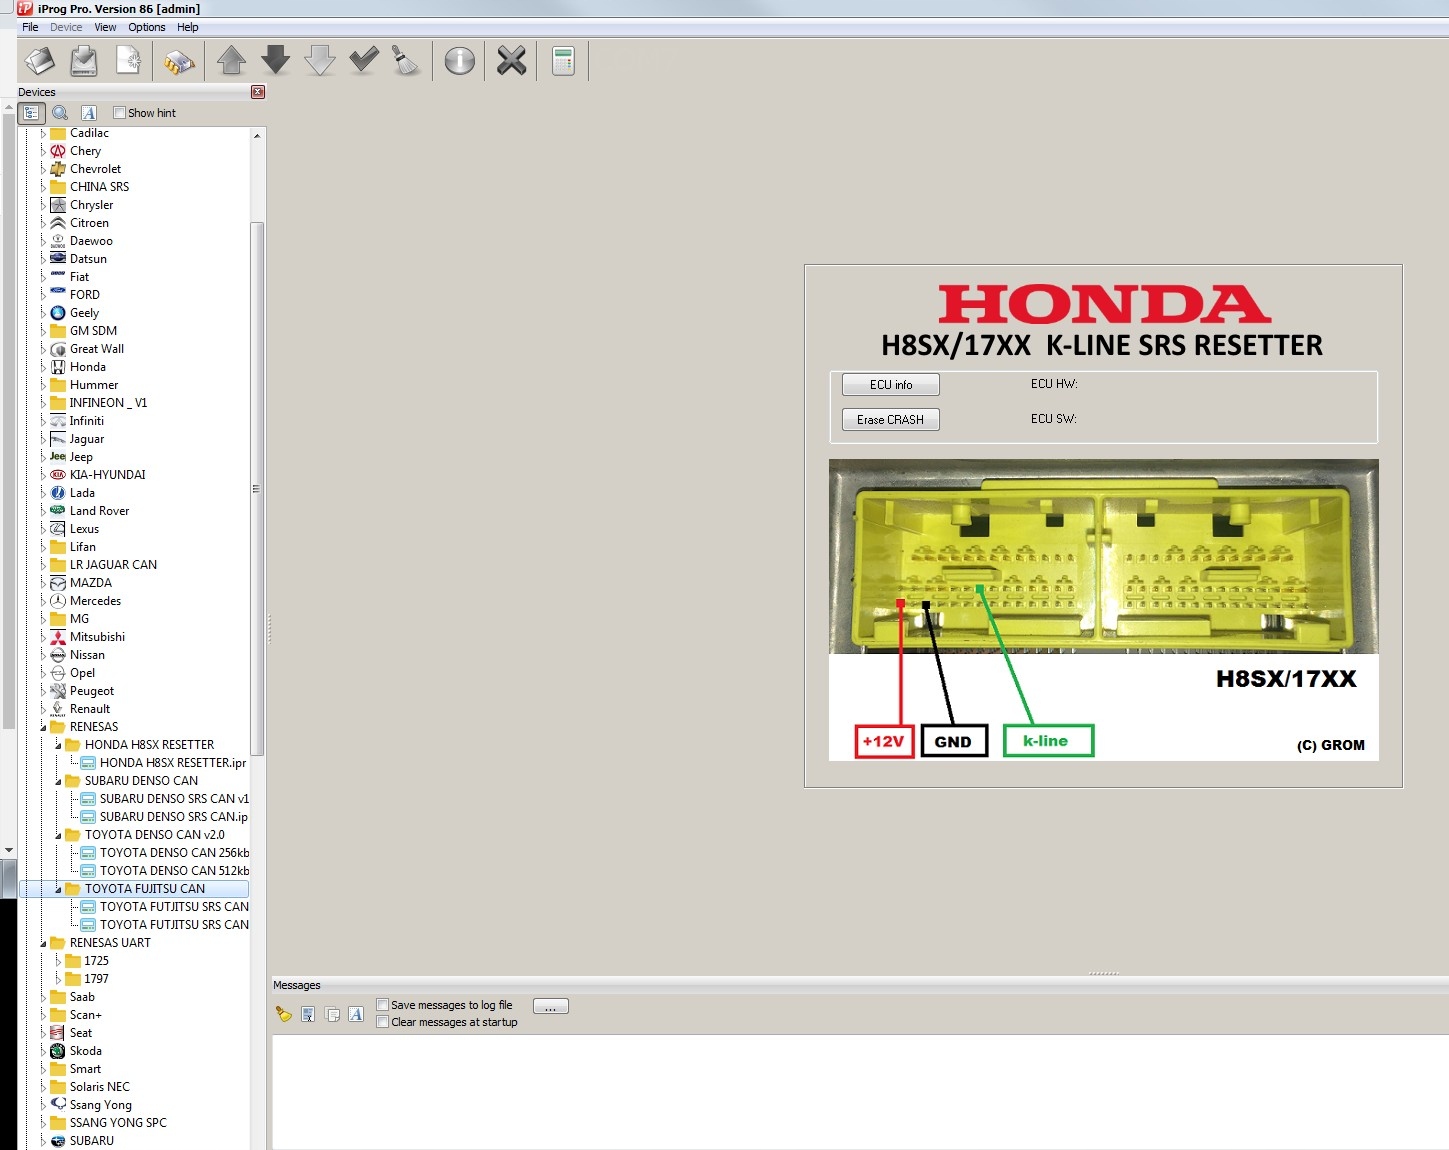Image resolution: width=1449 pixels, height=1150 pixels.
Task: Expand the Honda folder in device tree
Action: [43, 367]
